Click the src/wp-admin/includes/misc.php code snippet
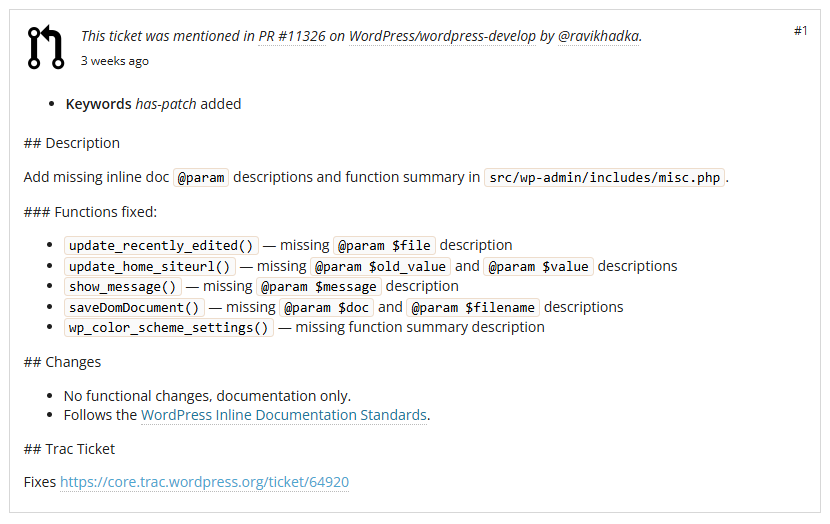This screenshot has width=830, height=524. coord(604,177)
